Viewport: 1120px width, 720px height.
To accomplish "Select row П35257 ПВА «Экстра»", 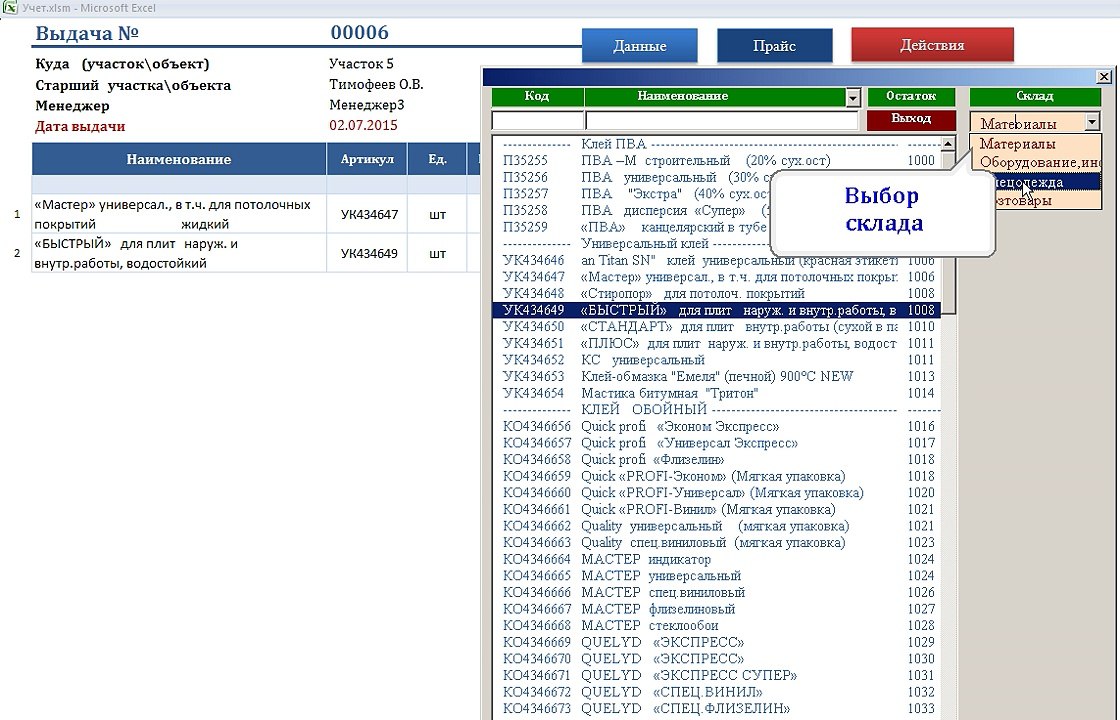I will pos(717,194).
